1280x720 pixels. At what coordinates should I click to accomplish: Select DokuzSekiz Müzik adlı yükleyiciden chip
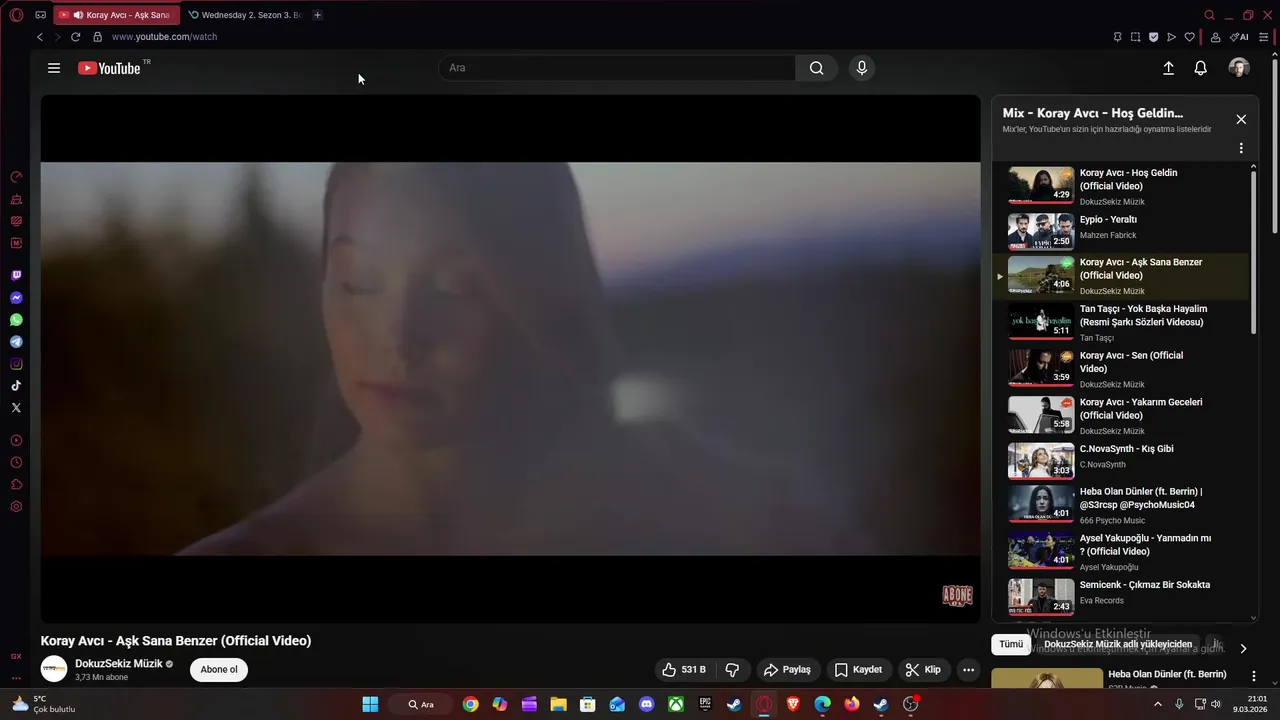point(1118,645)
